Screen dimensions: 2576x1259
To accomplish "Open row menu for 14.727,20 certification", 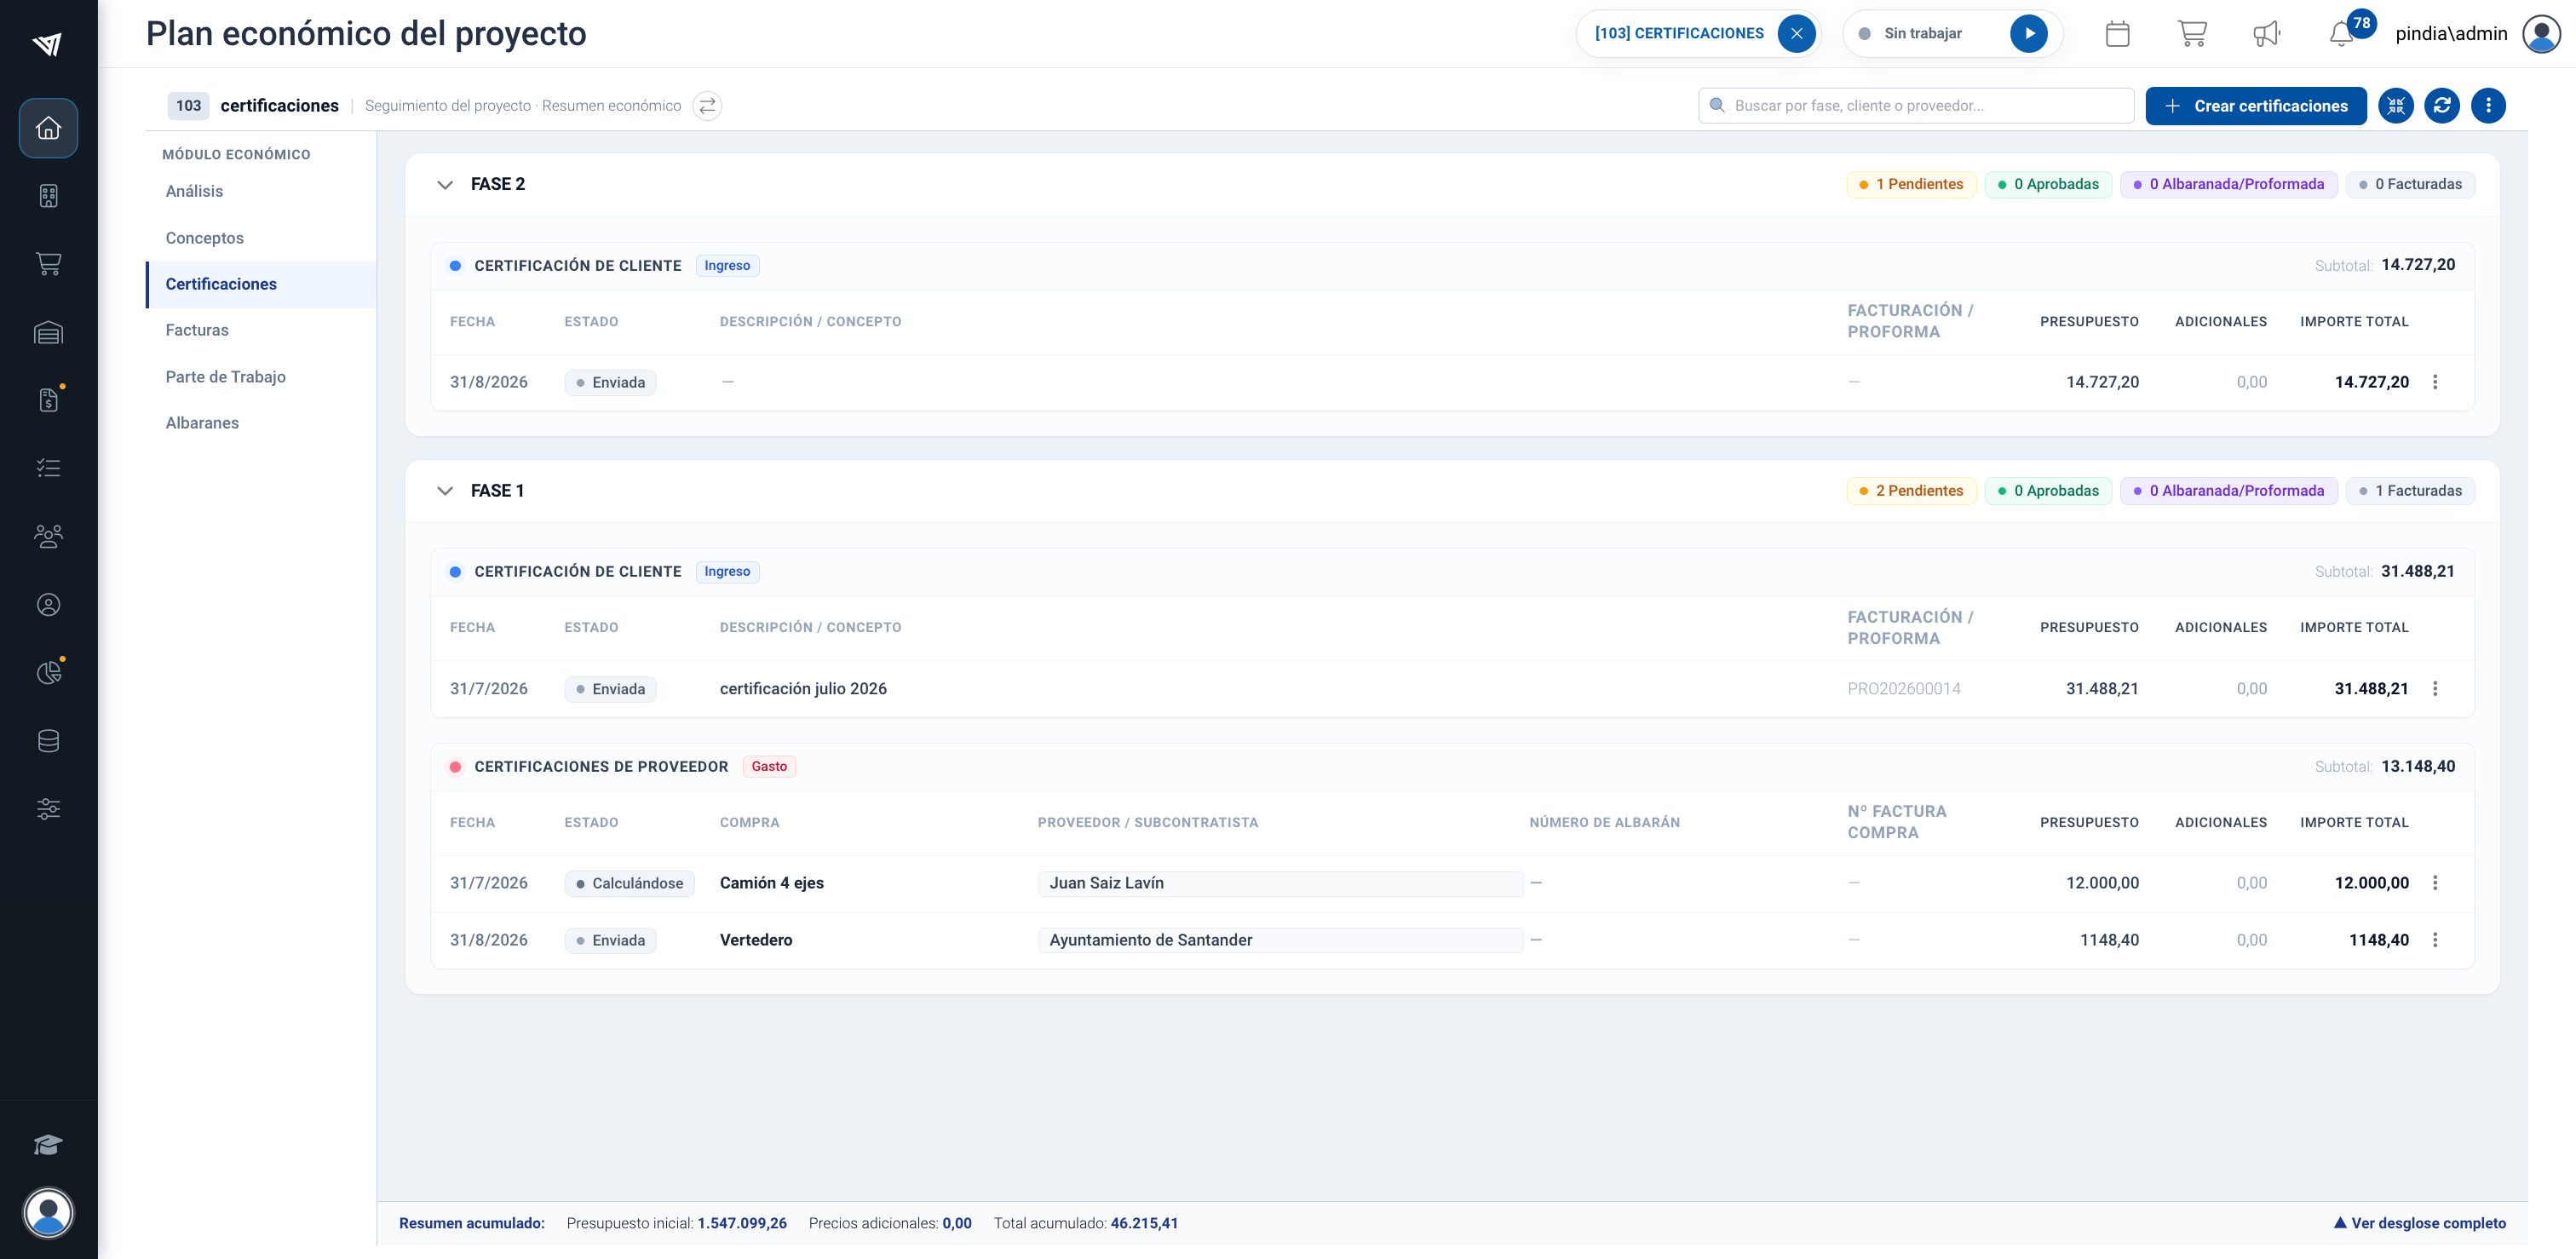I will pyautogui.click(x=2435, y=382).
